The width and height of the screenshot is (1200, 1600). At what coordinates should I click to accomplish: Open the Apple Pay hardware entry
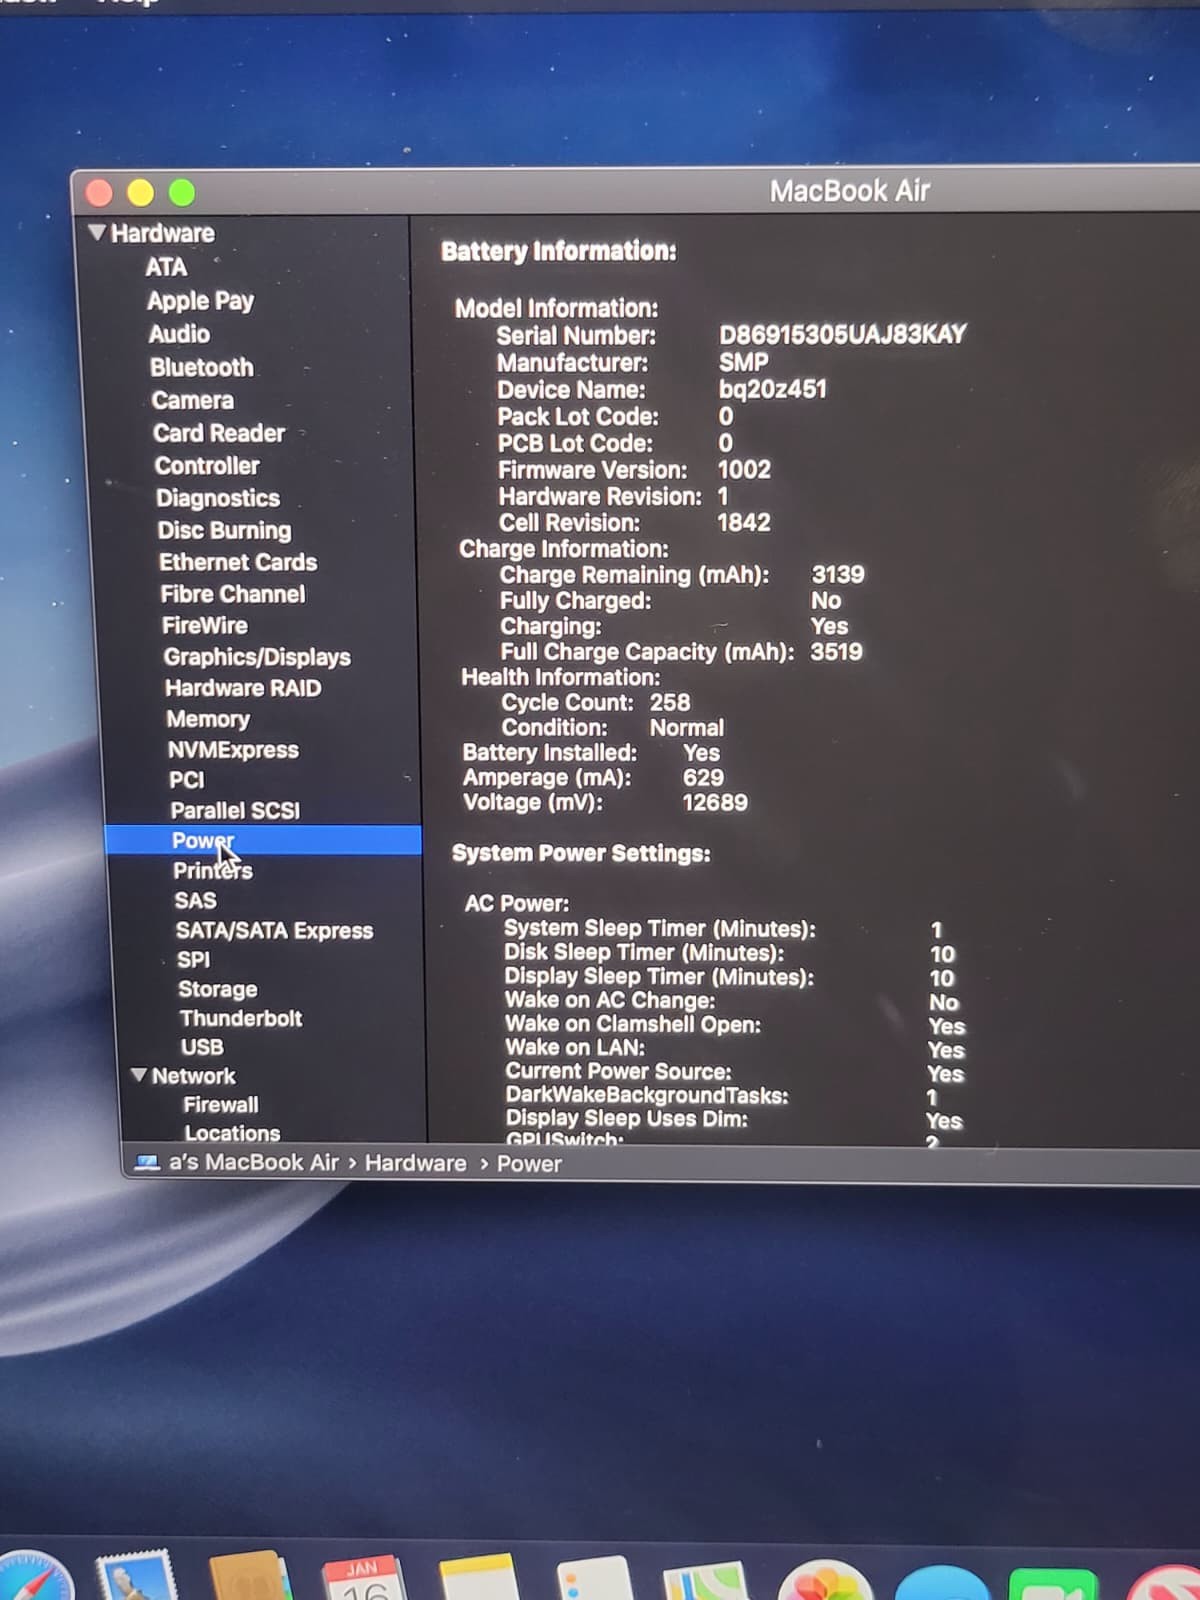coord(200,301)
